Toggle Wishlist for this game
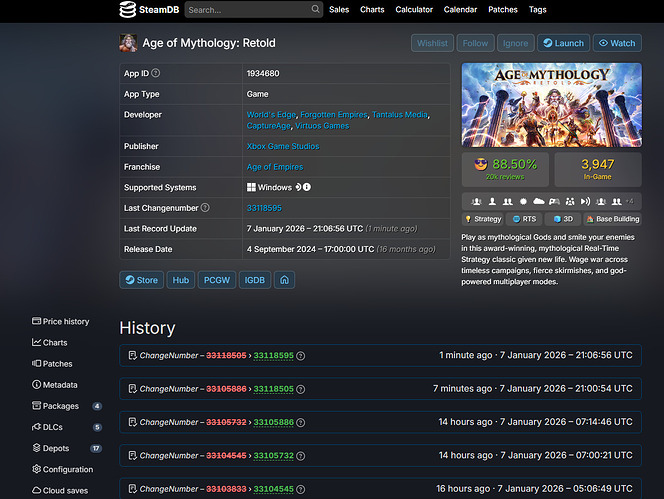This screenshot has width=664, height=499. (432, 43)
